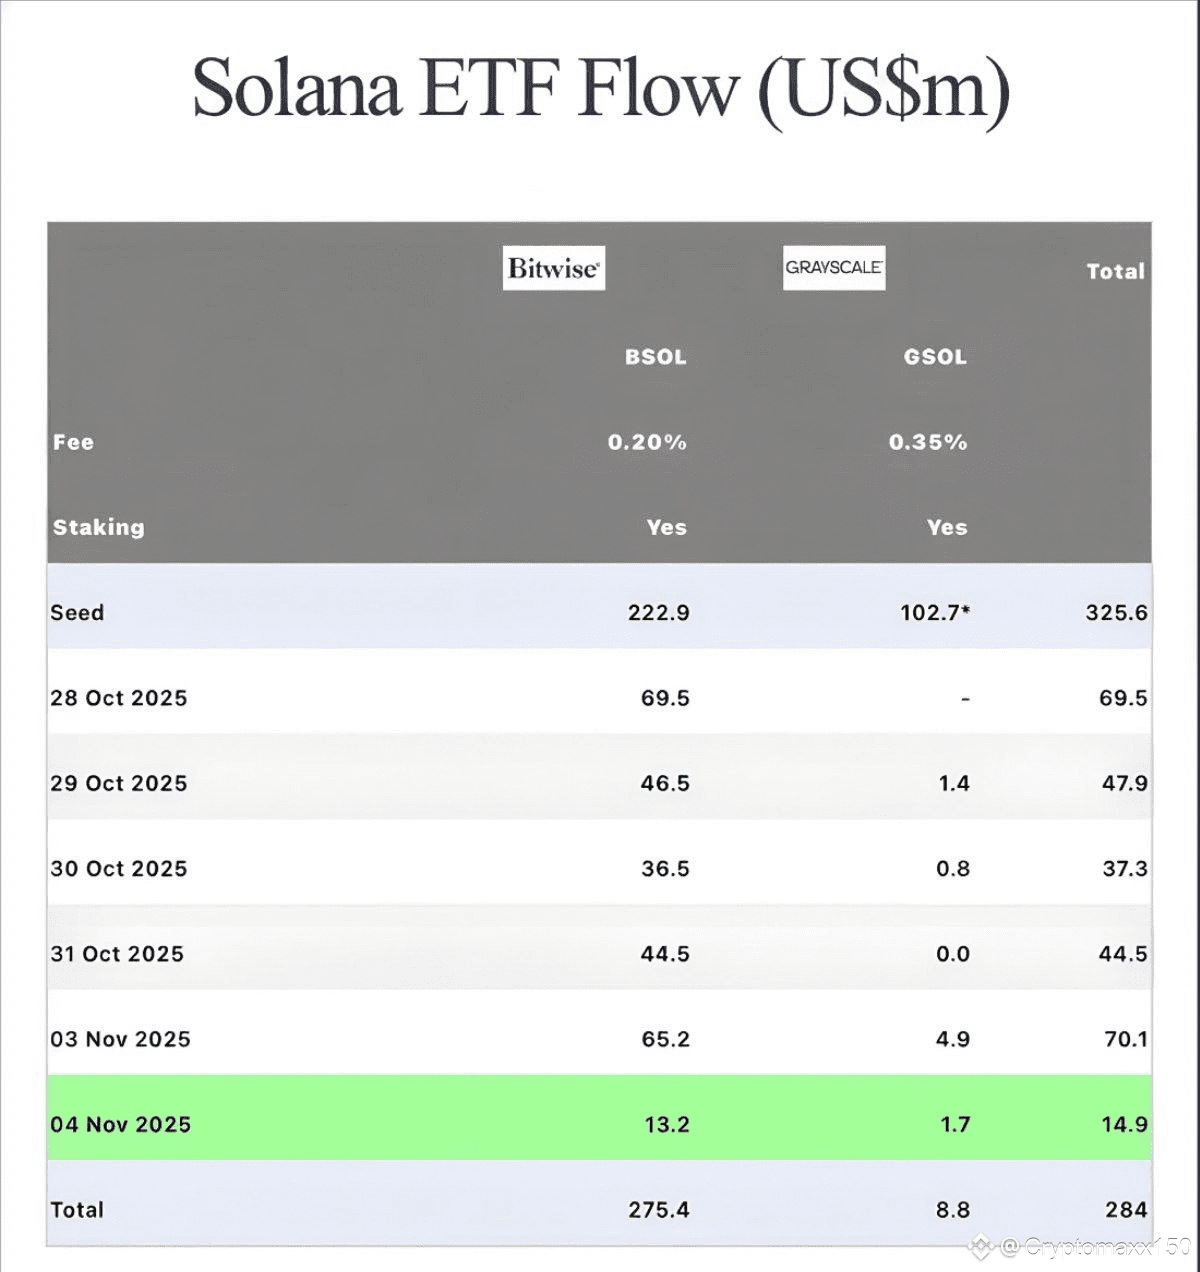Click the Staking row label
Screen dimensions: 1200x1272
pyautogui.click(x=98, y=527)
